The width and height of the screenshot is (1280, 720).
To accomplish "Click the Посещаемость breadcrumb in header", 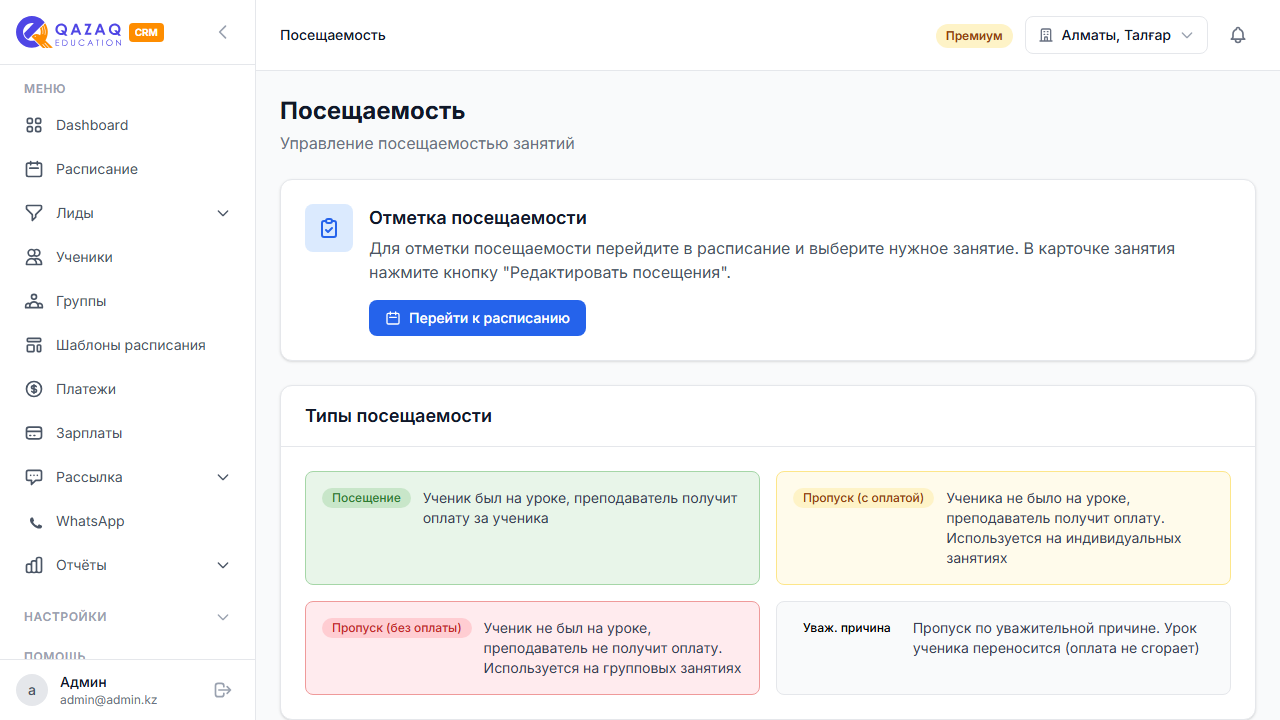I will [333, 35].
